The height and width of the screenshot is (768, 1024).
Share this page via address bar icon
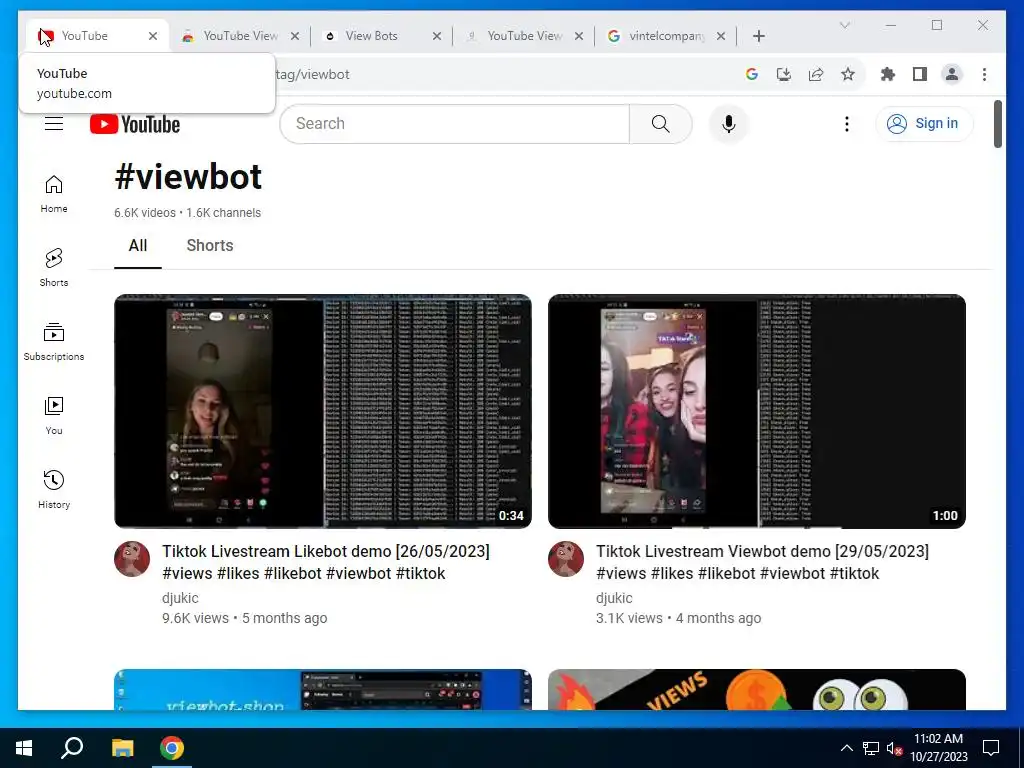click(x=816, y=74)
